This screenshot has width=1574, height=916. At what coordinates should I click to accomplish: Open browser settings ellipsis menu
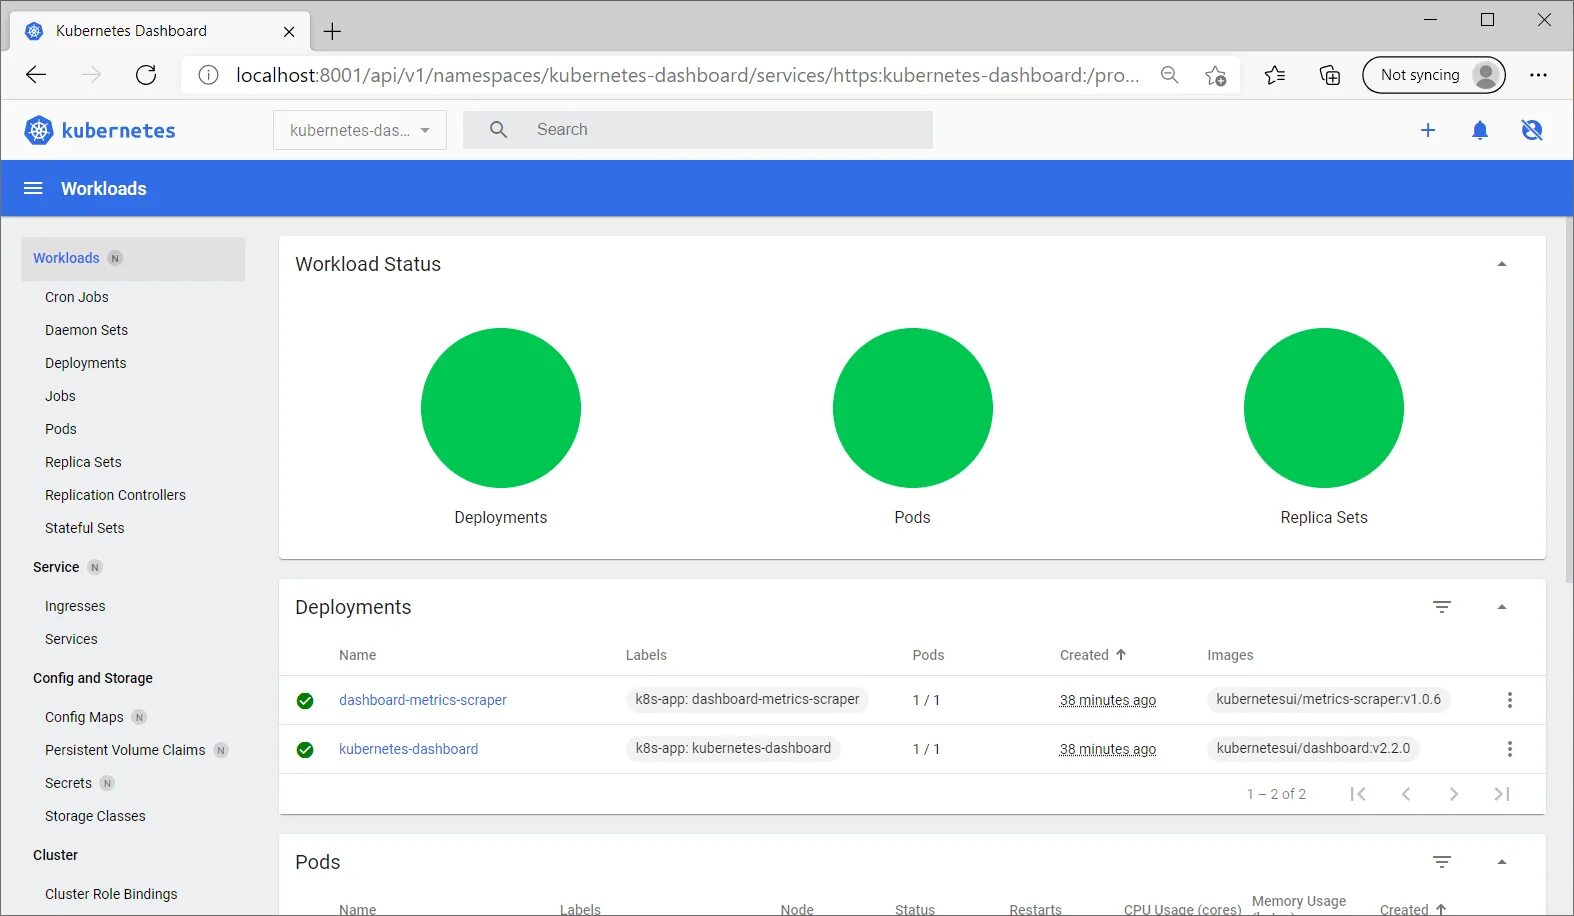[x=1538, y=75]
